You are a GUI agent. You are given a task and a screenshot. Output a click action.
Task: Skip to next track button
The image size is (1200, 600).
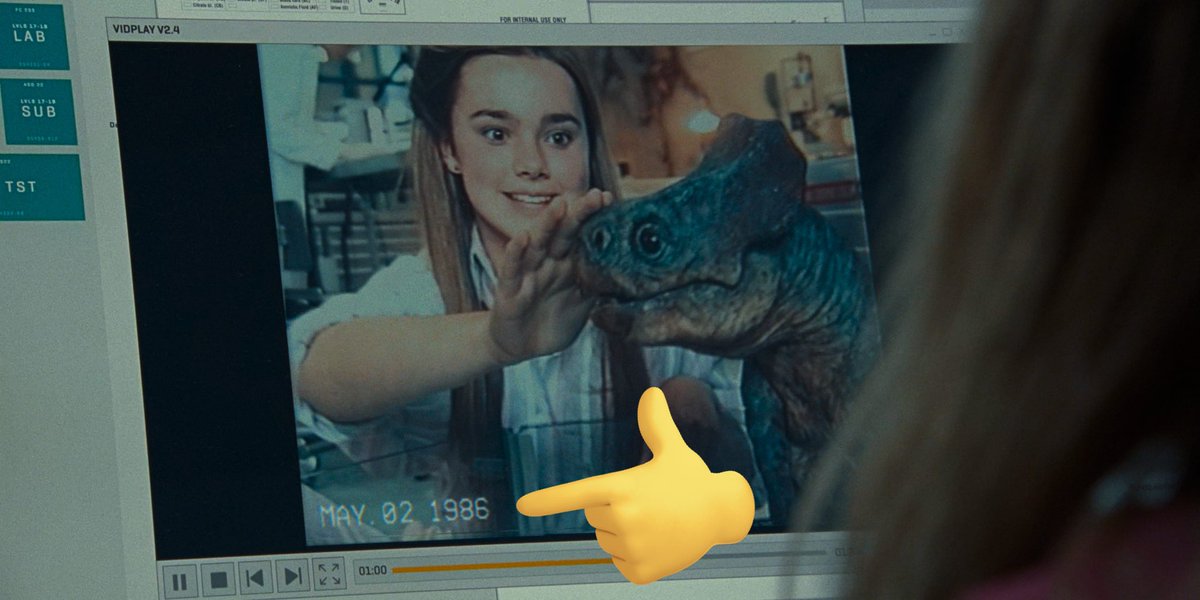(292, 576)
